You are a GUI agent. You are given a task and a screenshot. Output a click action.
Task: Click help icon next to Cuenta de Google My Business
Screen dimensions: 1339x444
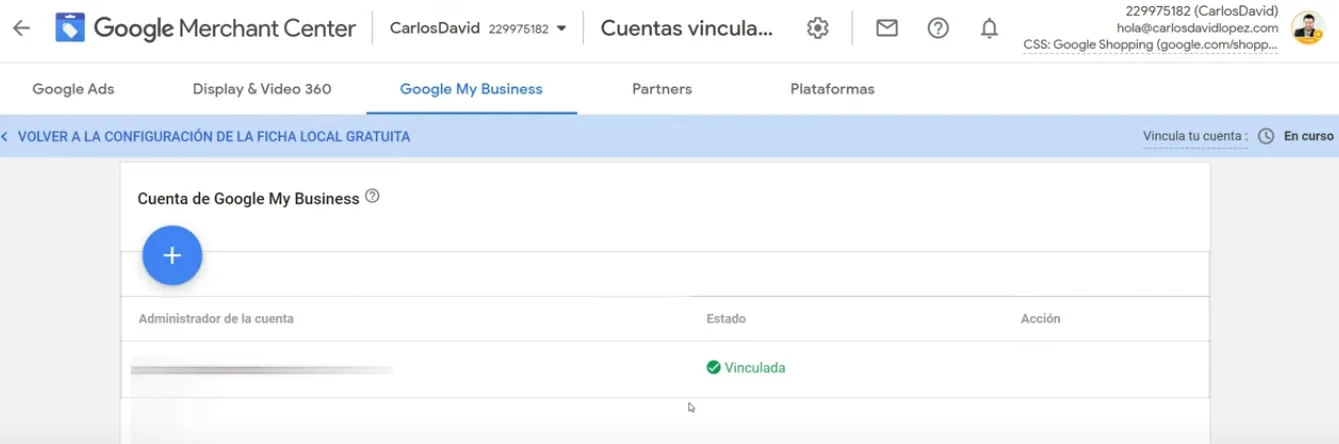tap(372, 197)
